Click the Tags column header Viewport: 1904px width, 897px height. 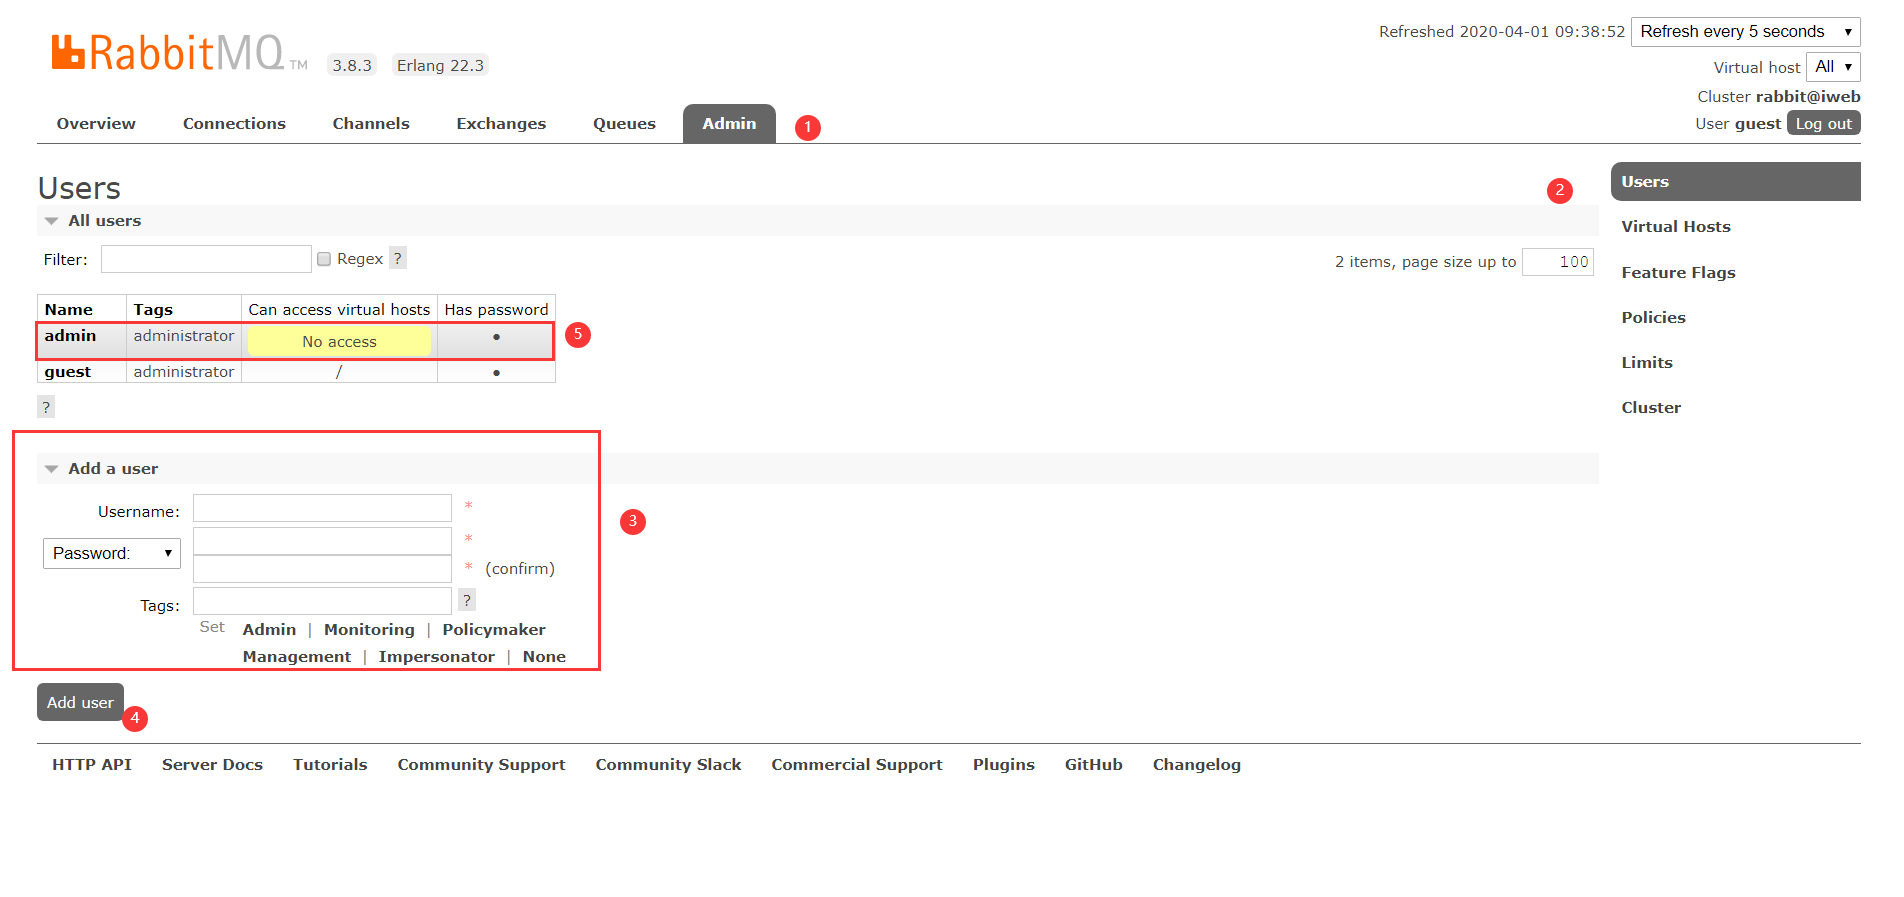(184, 309)
